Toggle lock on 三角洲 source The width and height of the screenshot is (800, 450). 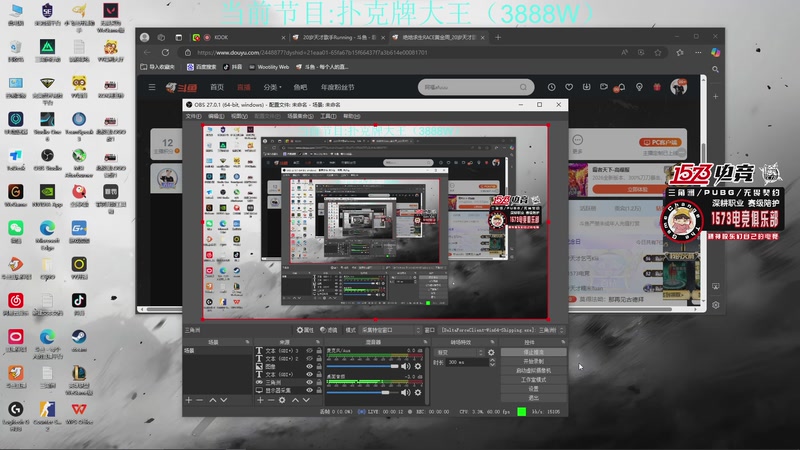coord(319,382)
